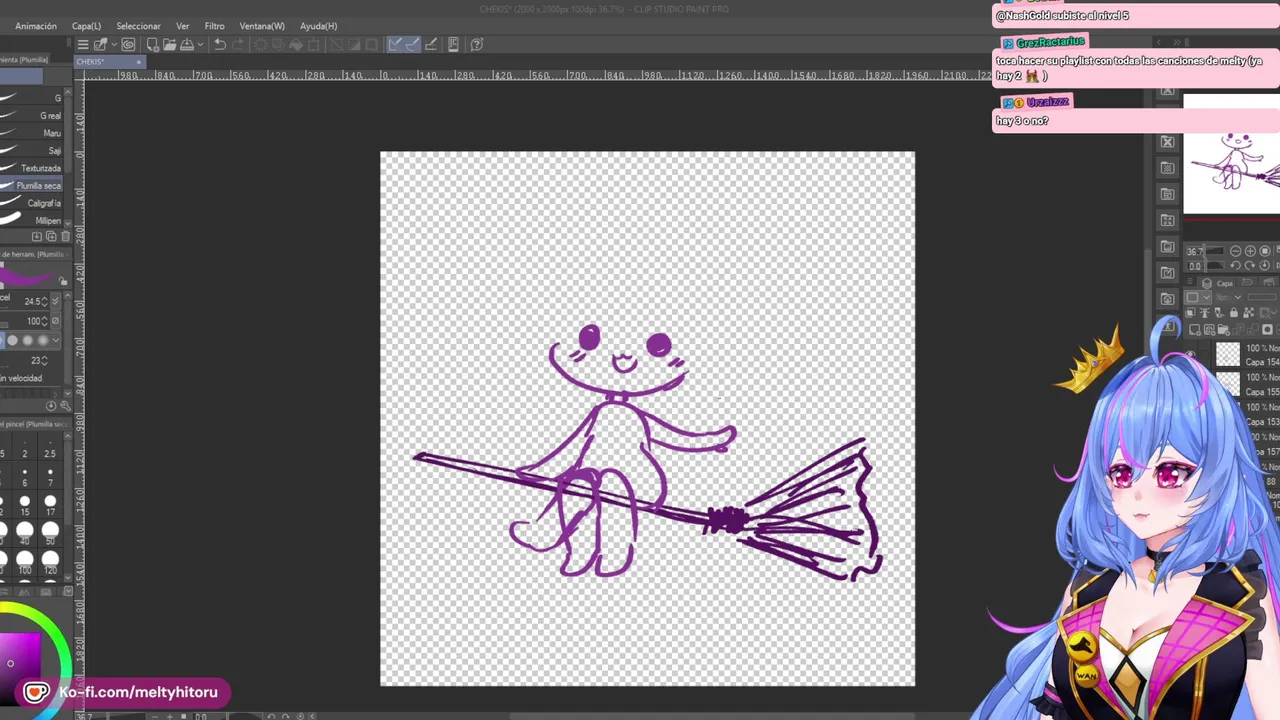
Task: Redo the undone action
Action: click(x=238, y=44)
